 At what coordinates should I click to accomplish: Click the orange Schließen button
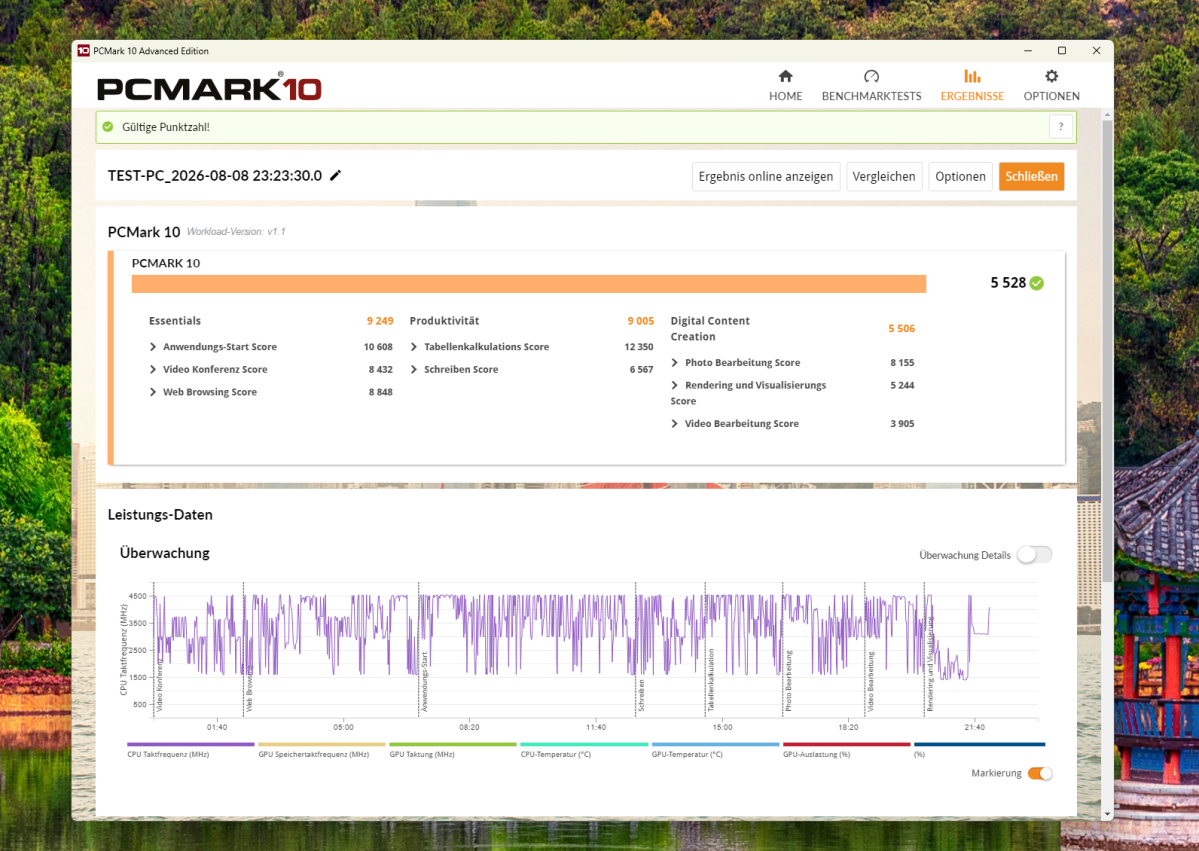click(x=1031, y=177)
